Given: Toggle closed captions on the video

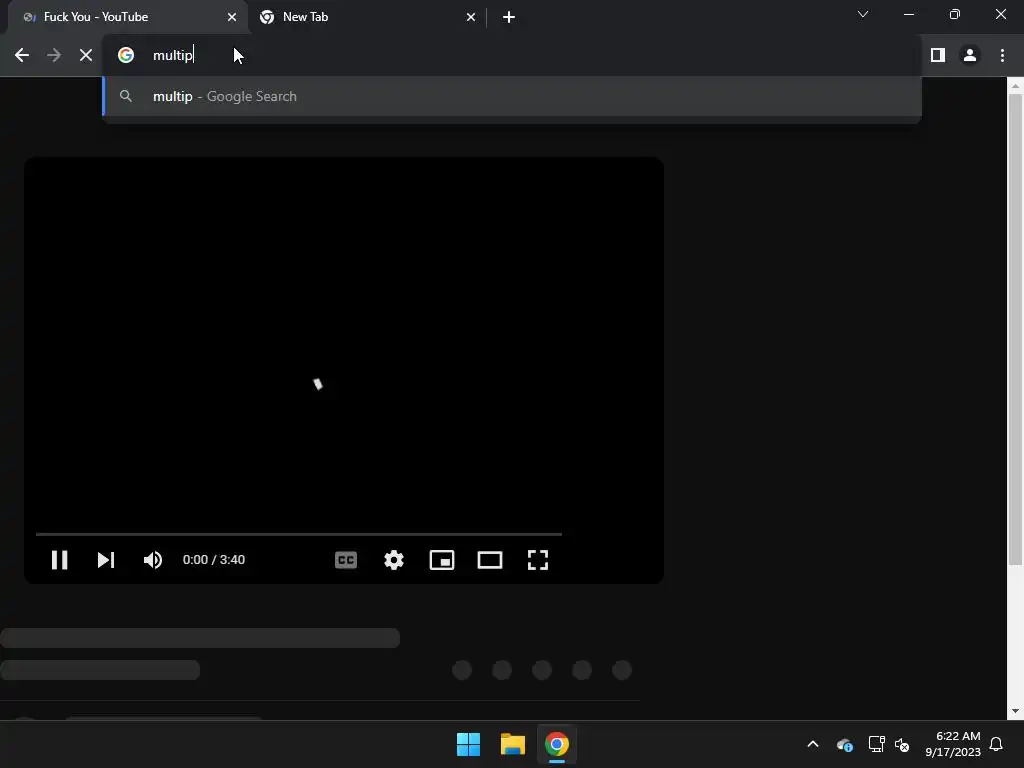Looking at the screenshot, I should click(345, 560).
